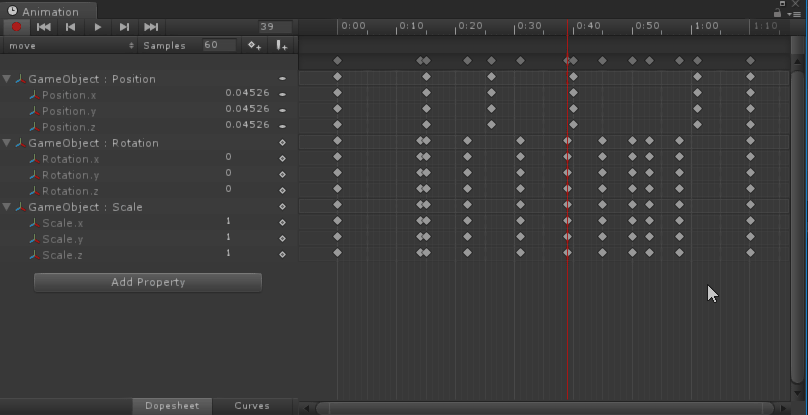808x415 pixels.
Task: Collapse the GameObject : Position group
Action: click(x=7, y=79)
